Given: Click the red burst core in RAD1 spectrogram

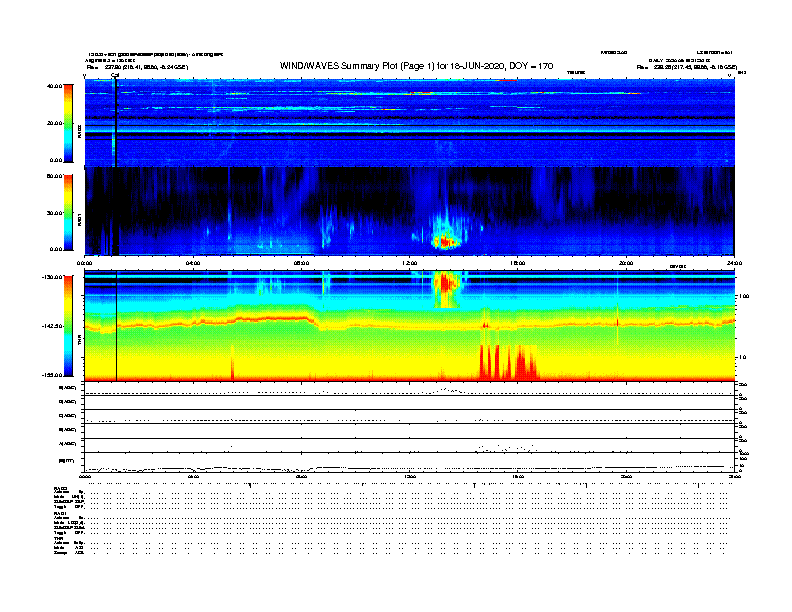Looking at the screenshot, I should pyautogui.click(x=445, y=242).
